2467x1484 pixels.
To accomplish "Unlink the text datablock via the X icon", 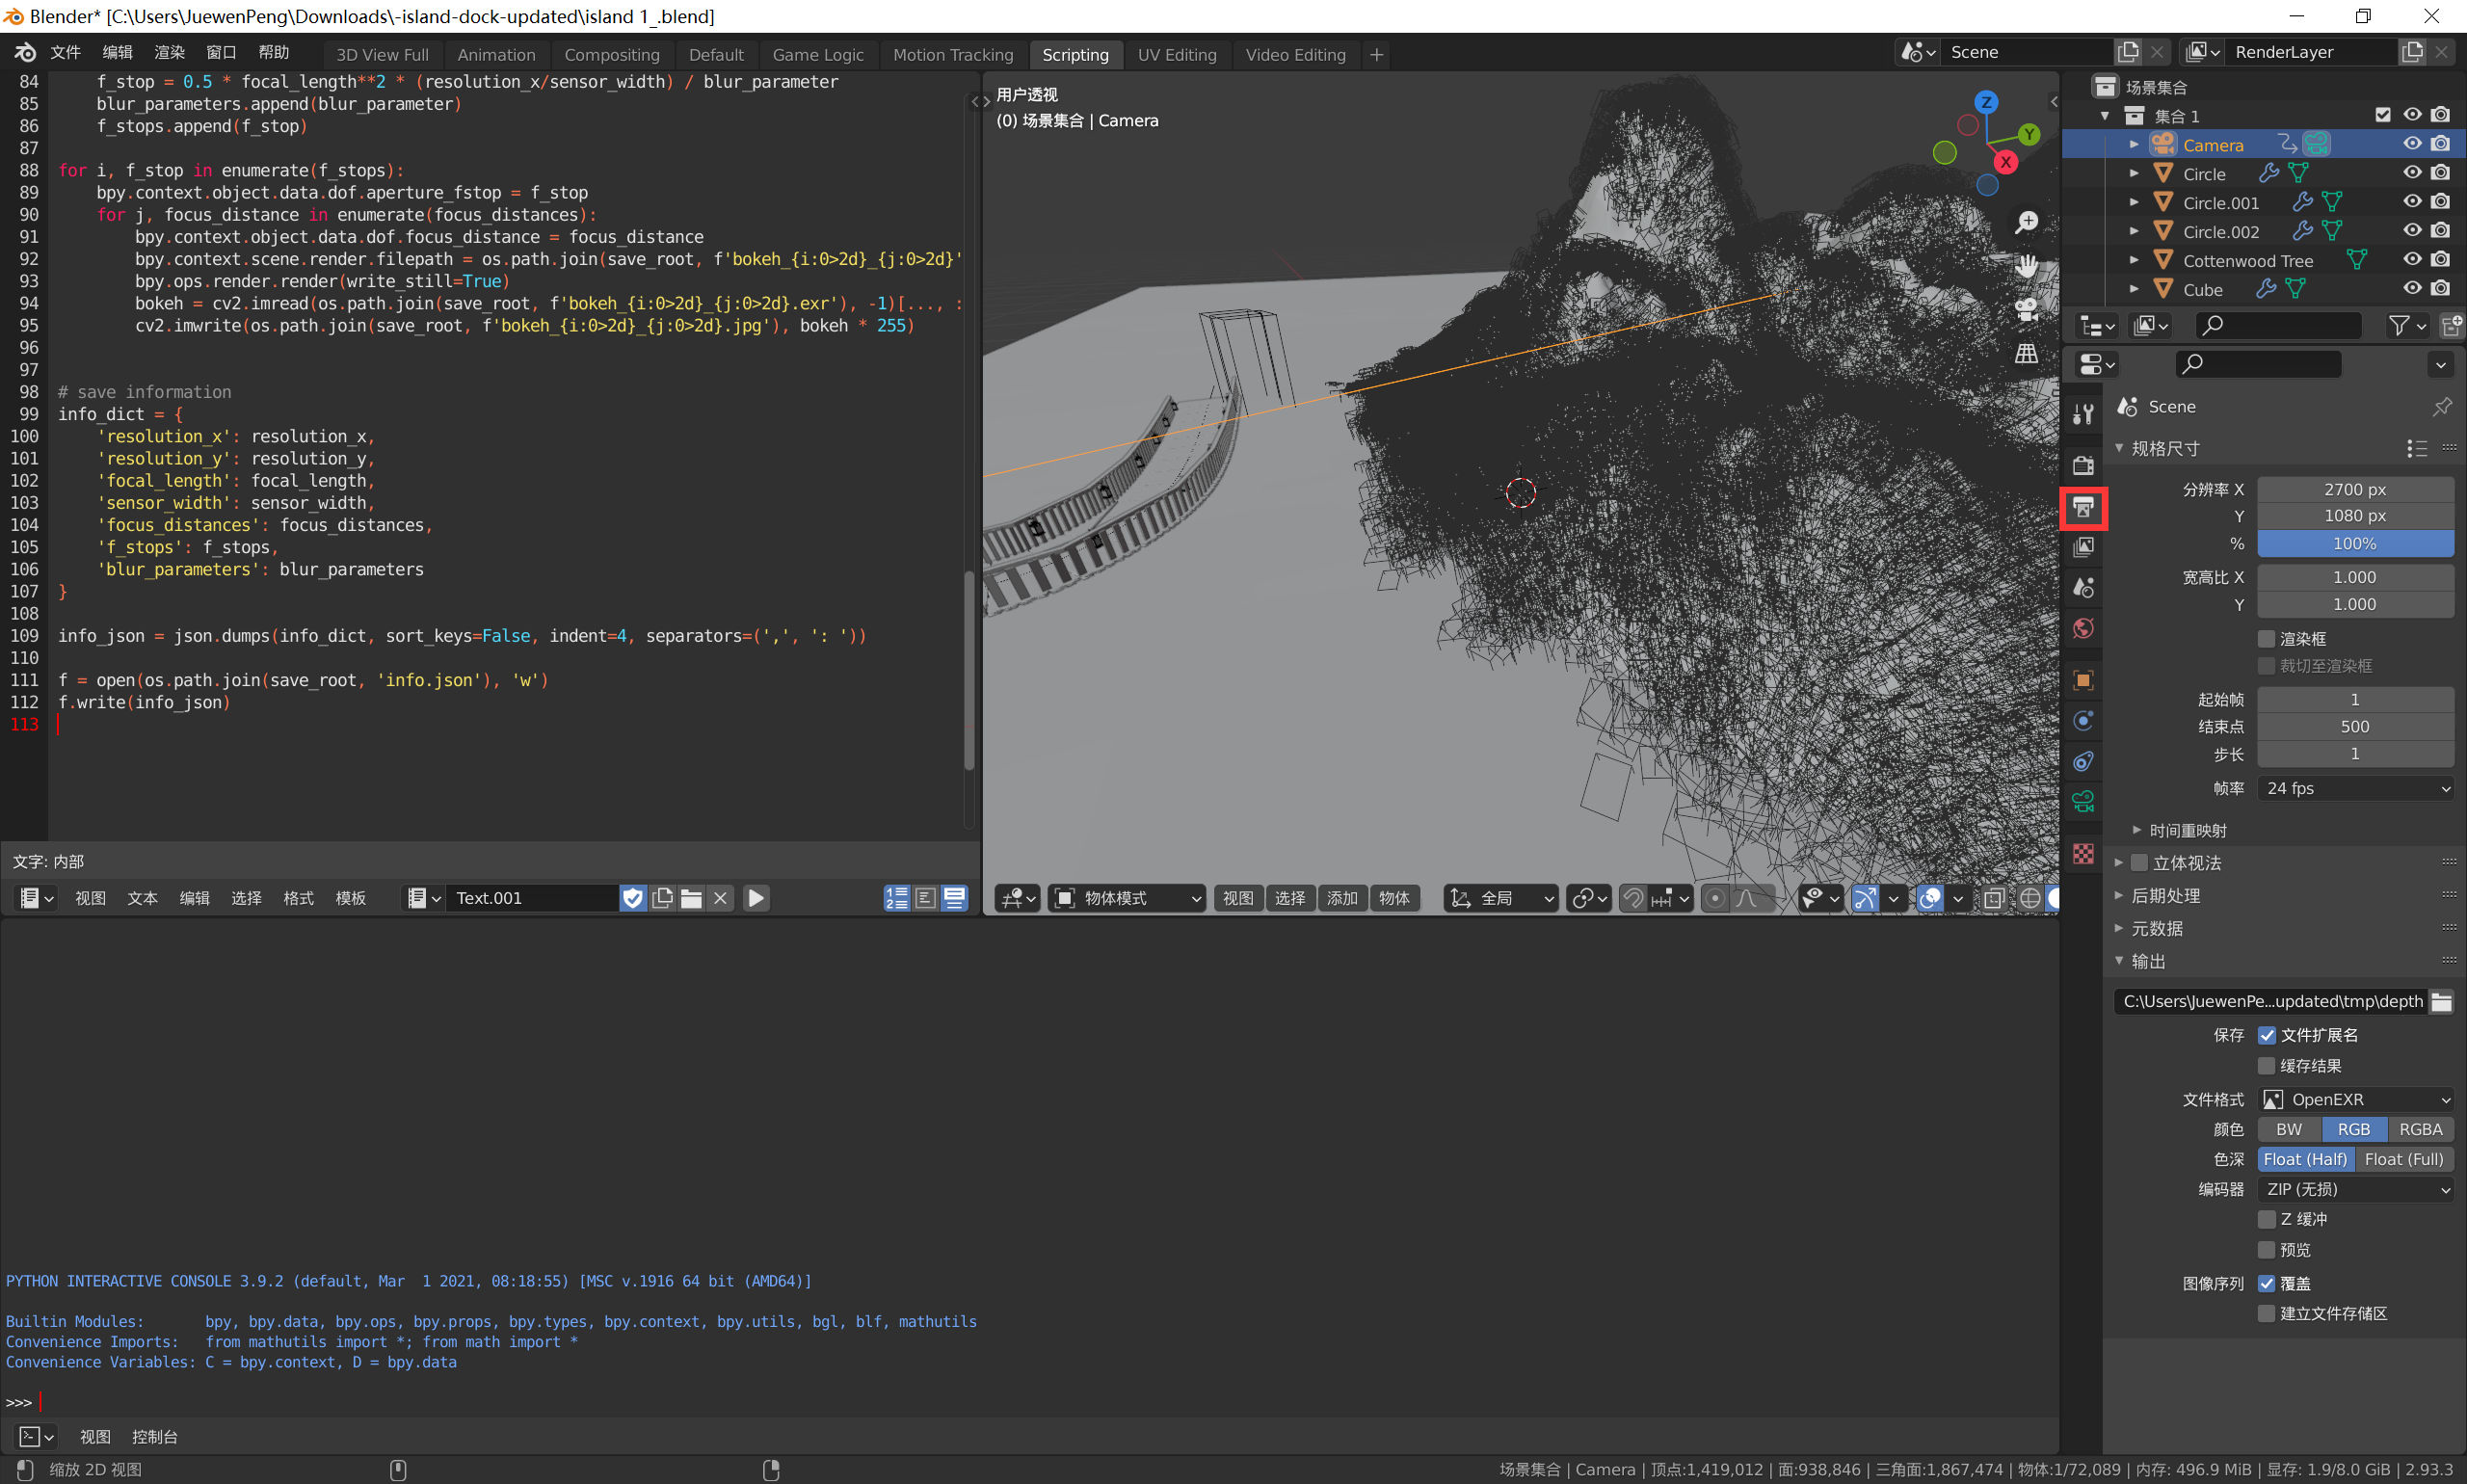I will point(721,898).
